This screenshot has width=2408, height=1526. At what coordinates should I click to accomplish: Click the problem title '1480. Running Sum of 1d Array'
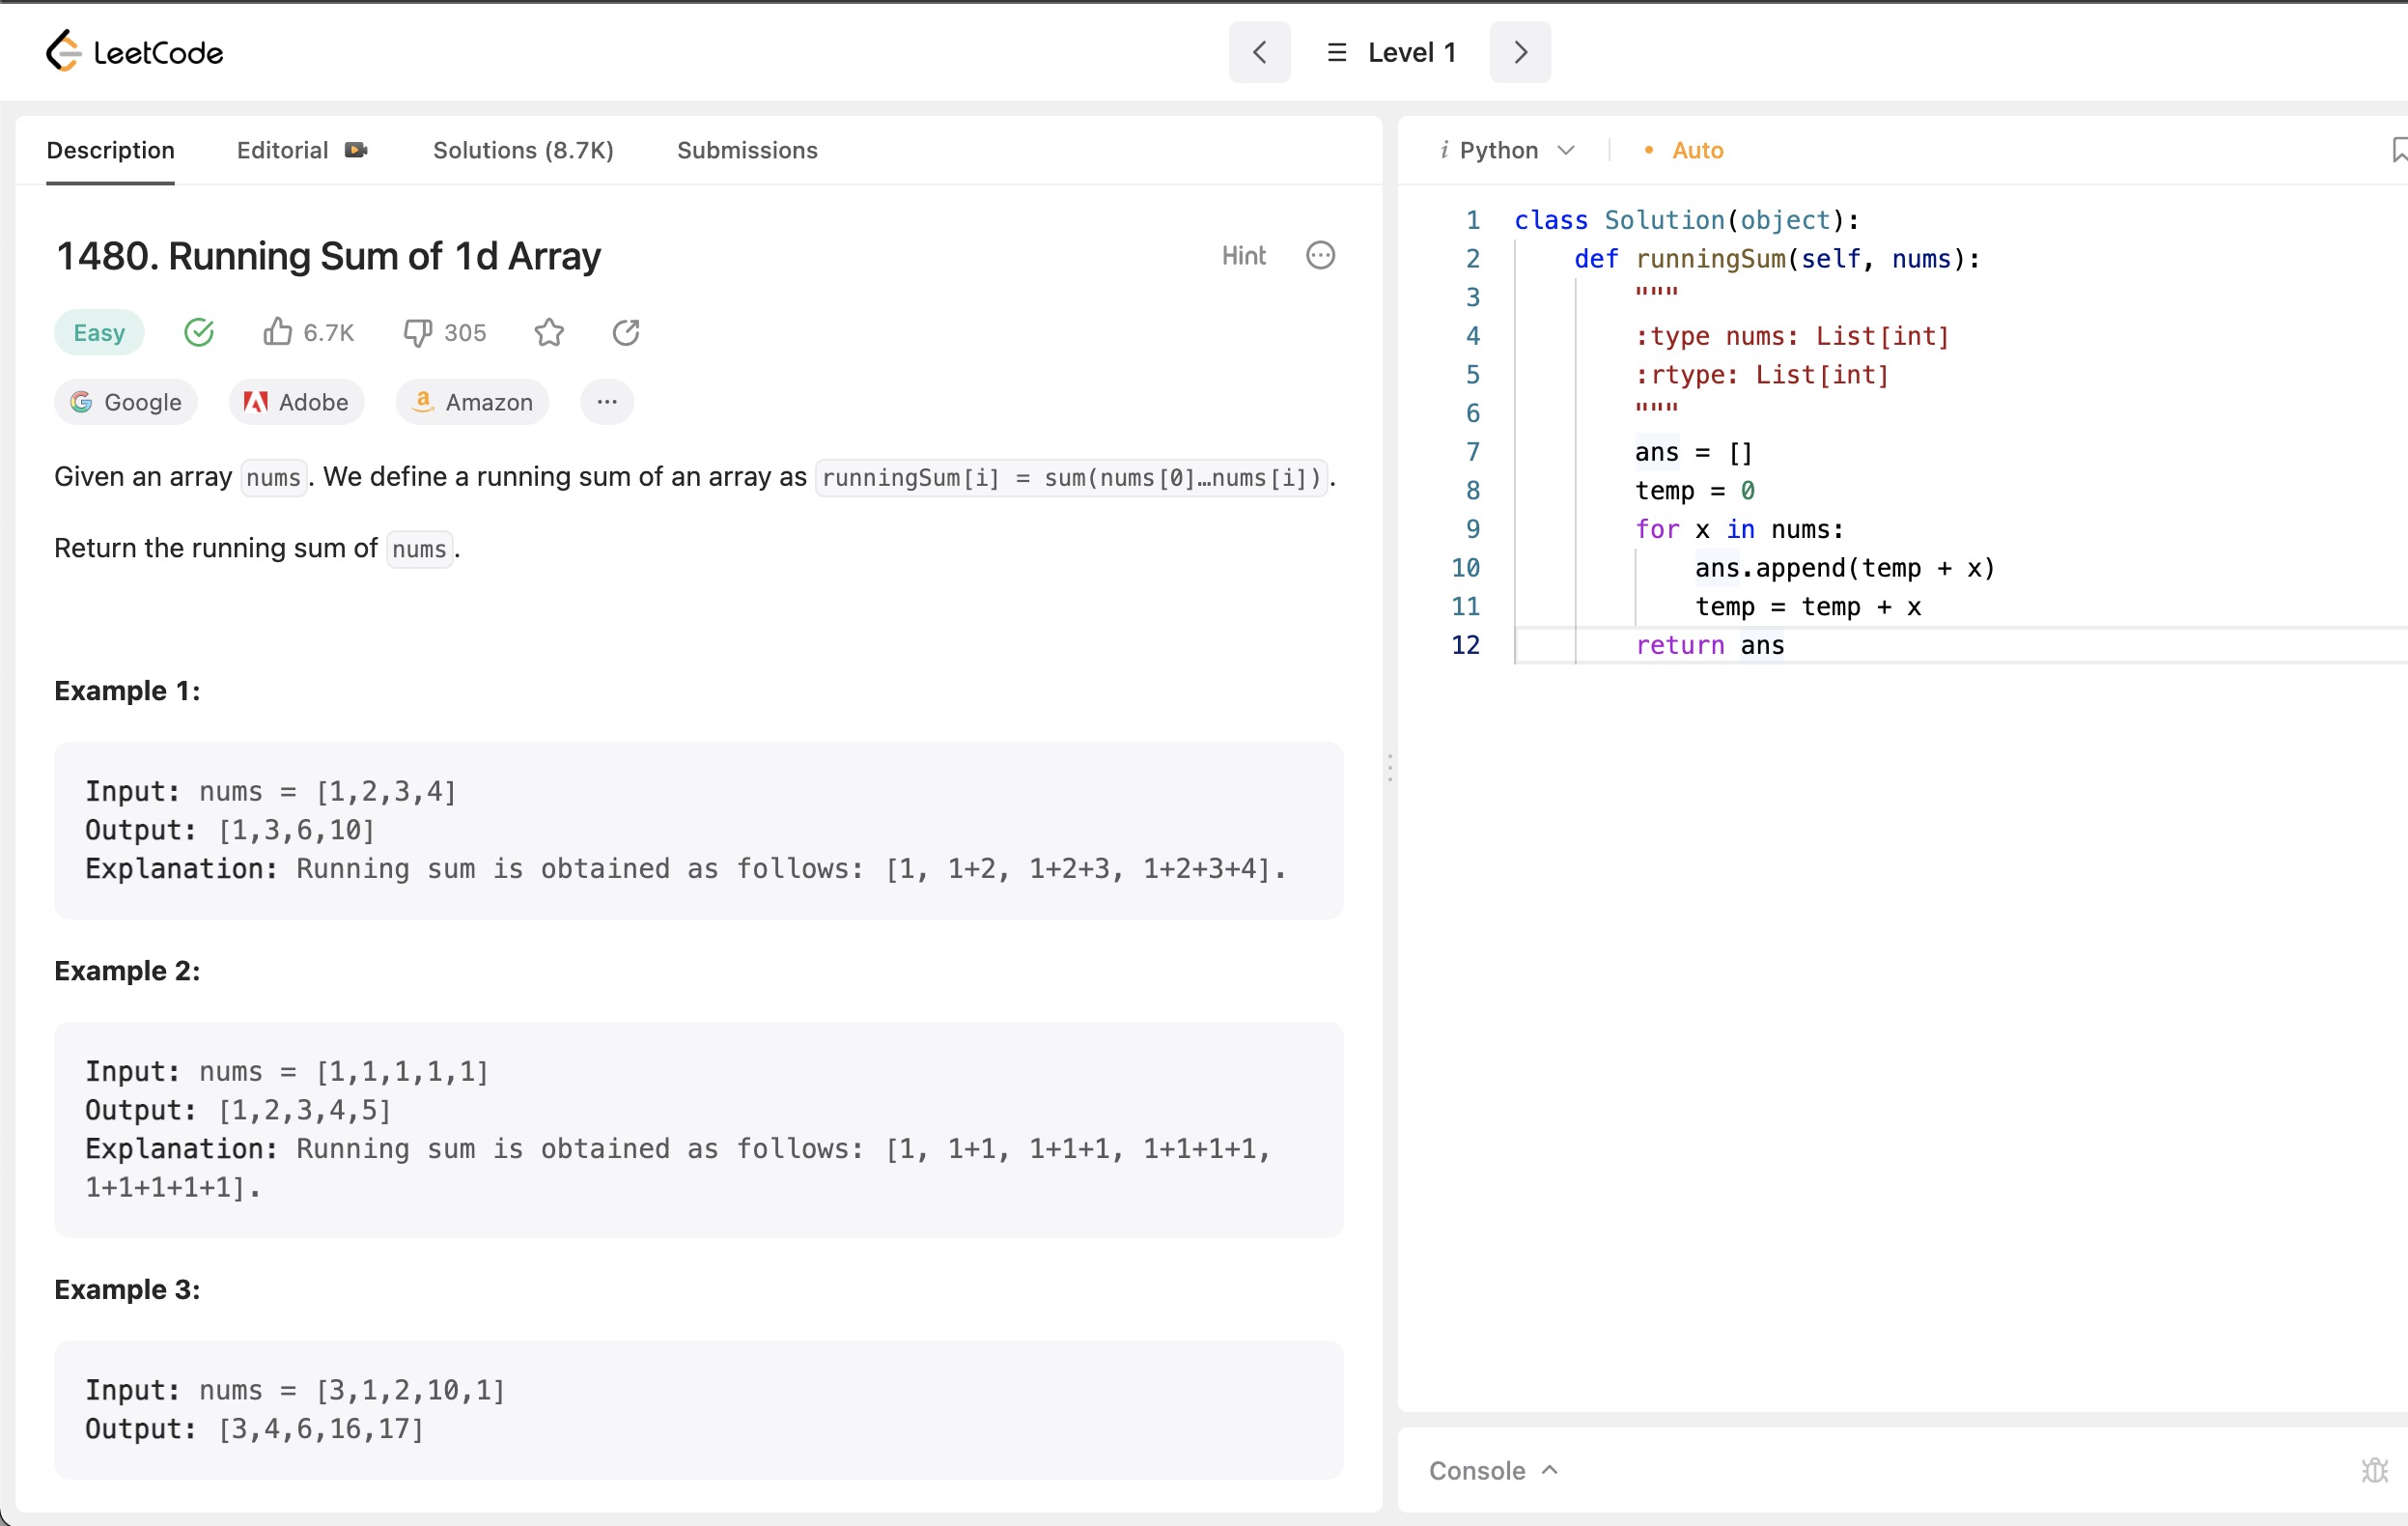click(x=329, y=256)
